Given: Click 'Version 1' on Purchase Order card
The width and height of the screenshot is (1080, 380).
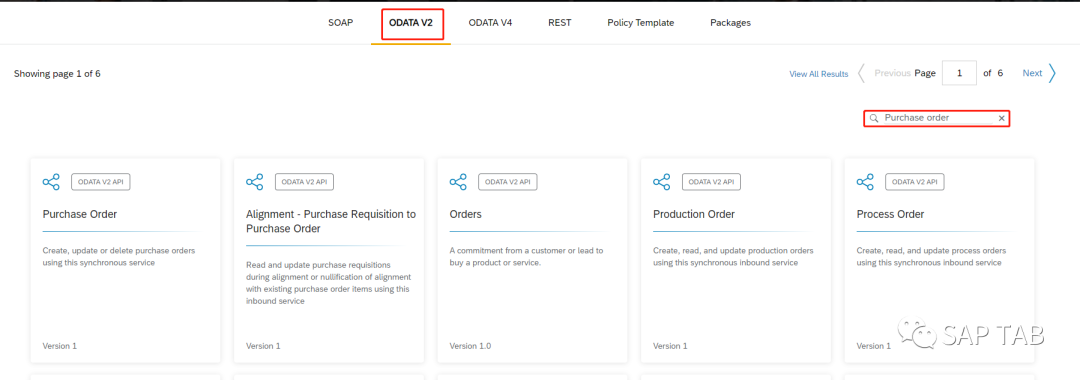Looking at the screenshot, I should pyautogui.click(x=60, y=346).
